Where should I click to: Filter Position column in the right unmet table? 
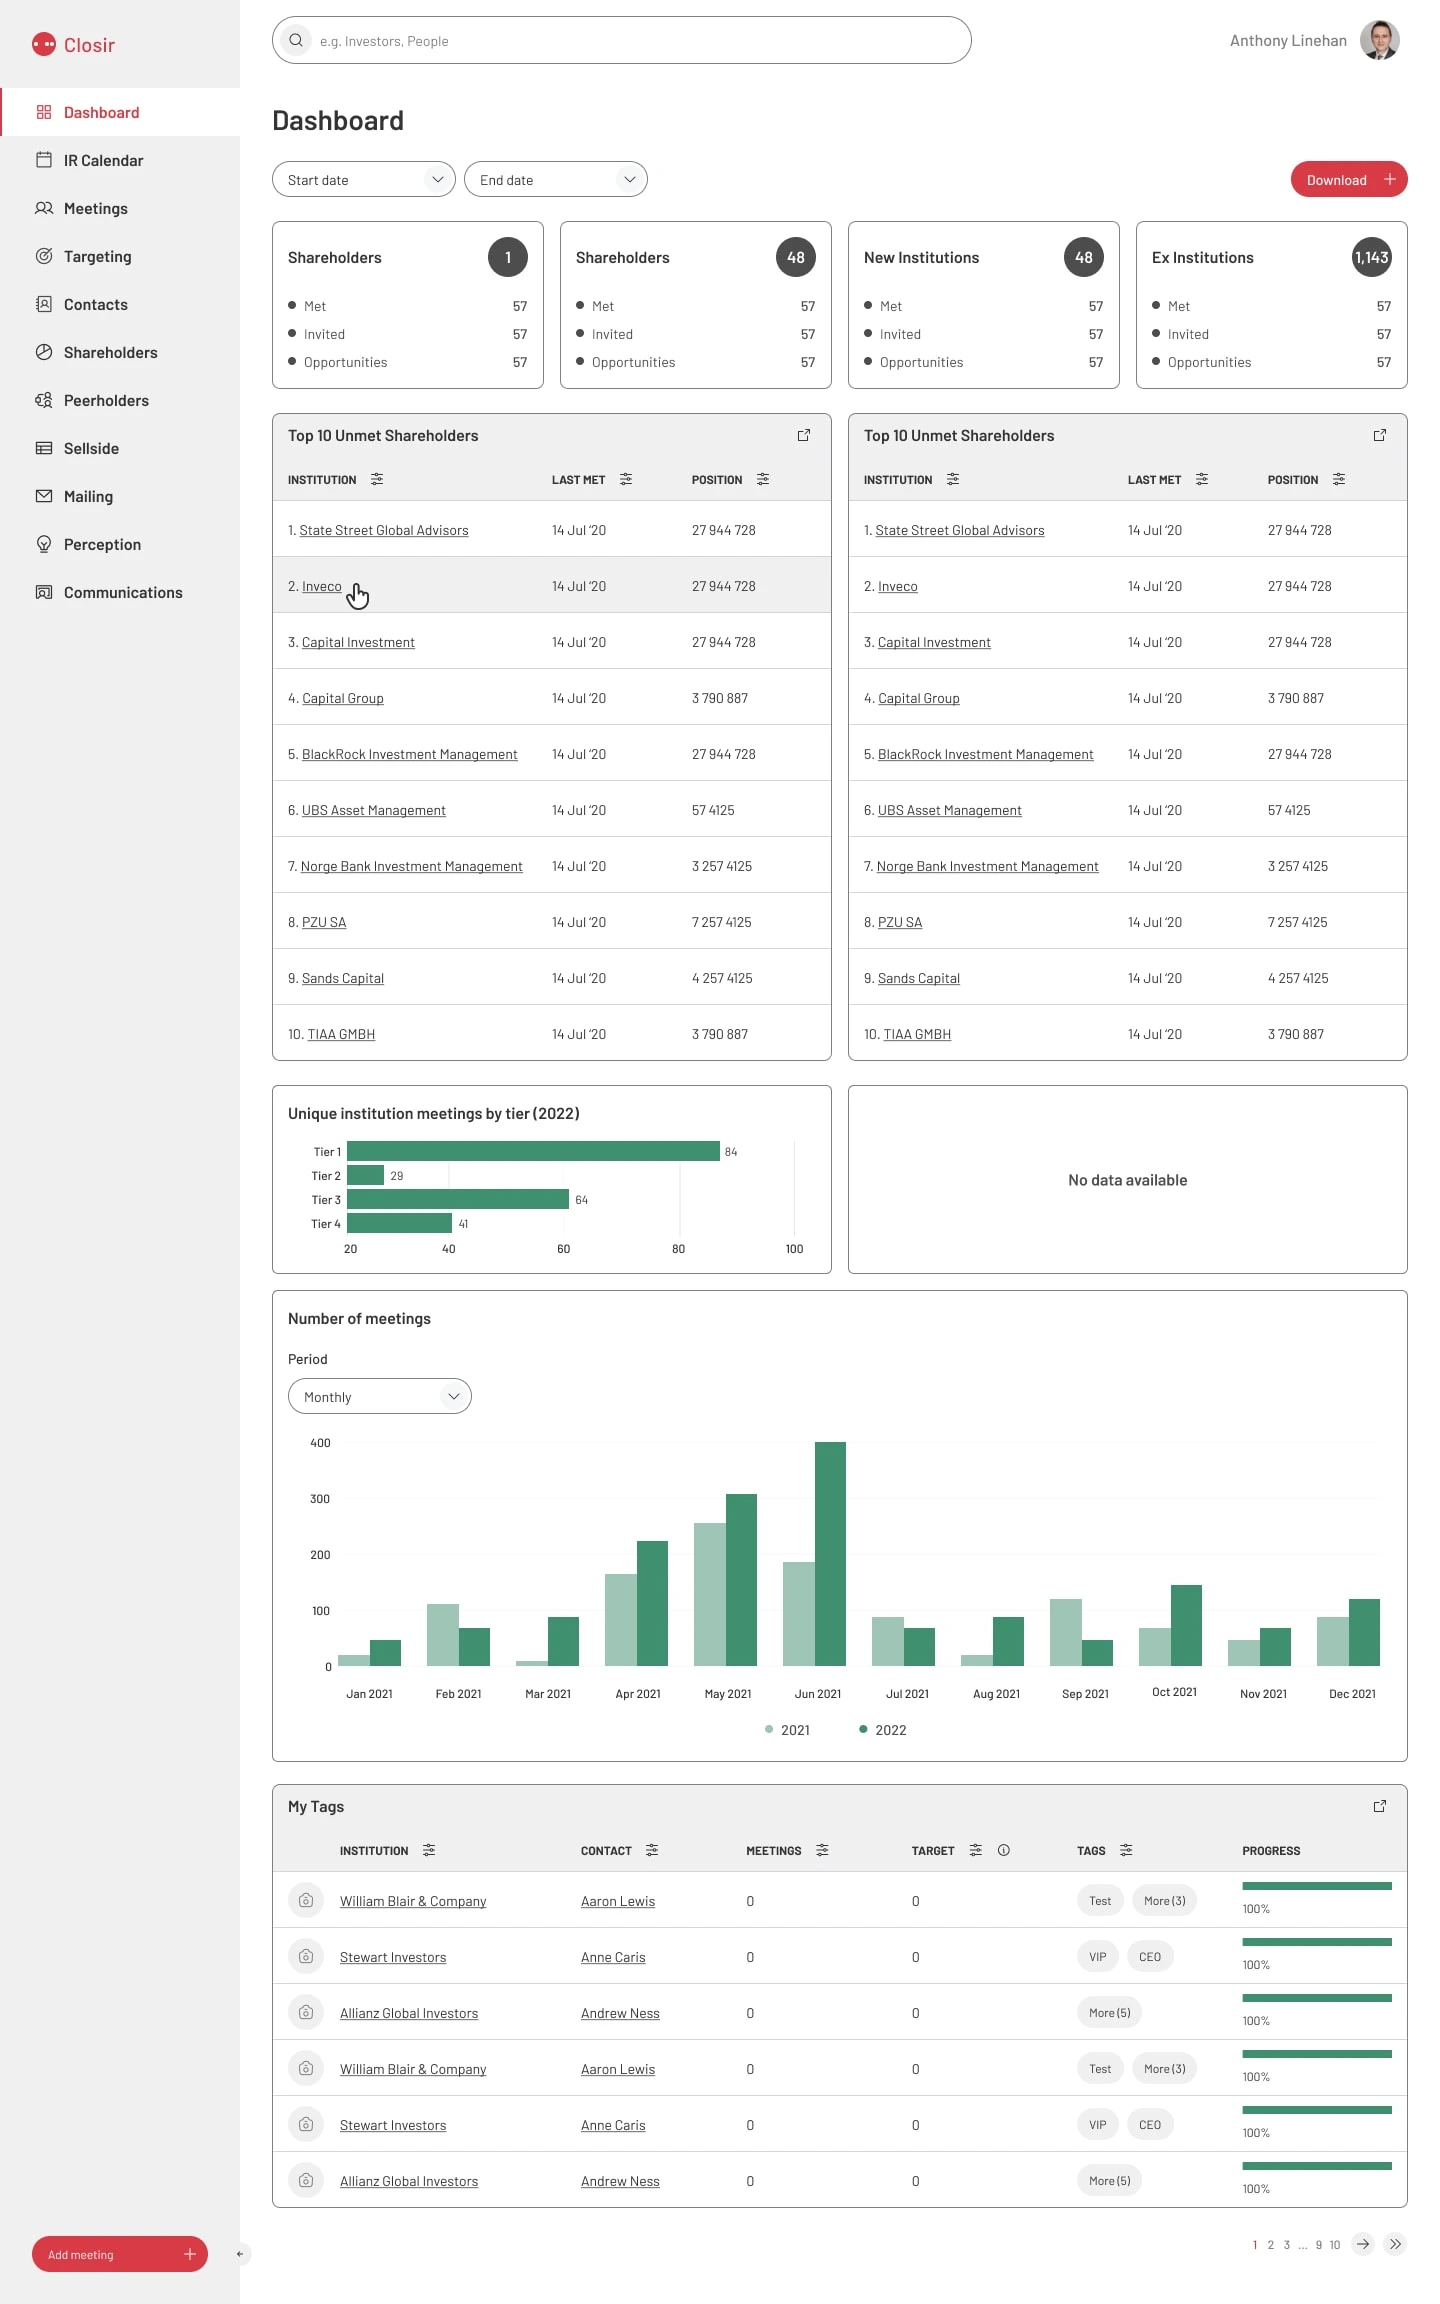(x=1339, y=479)
